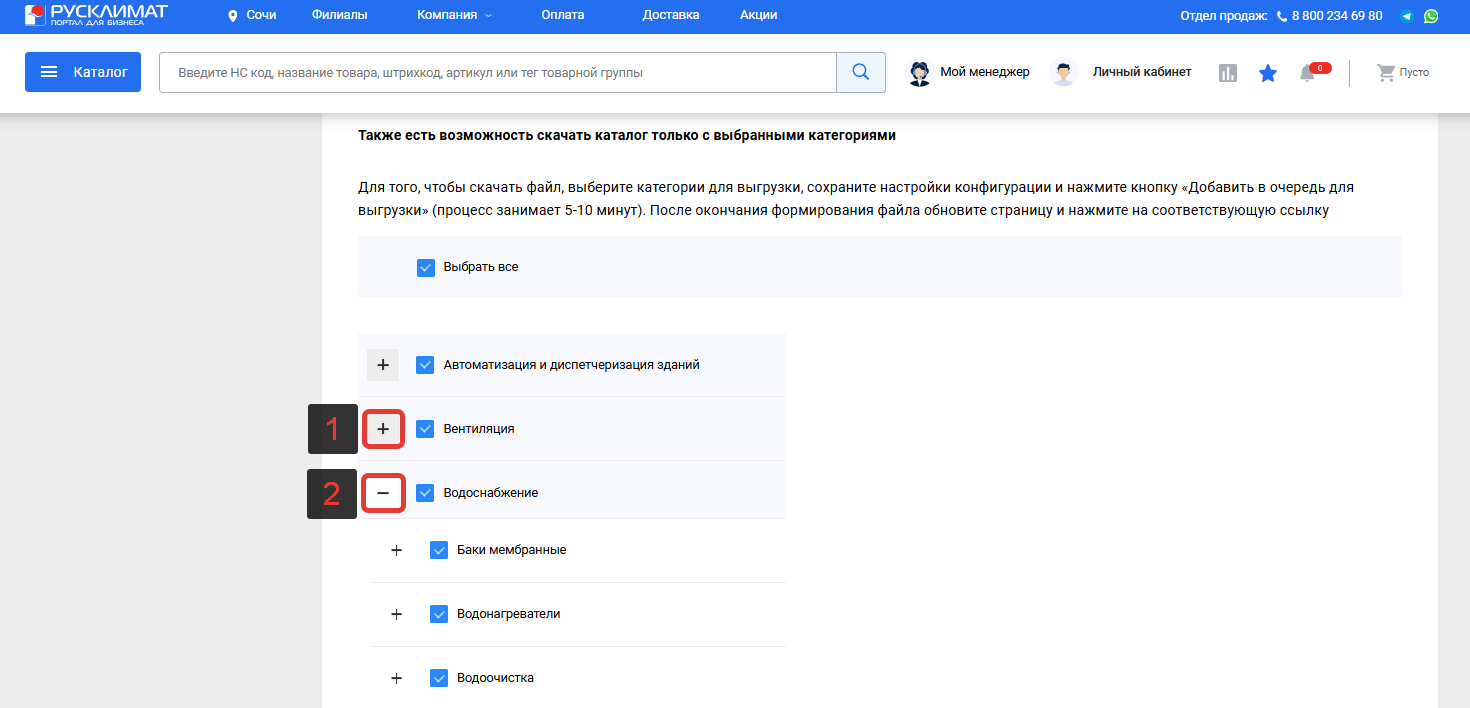Expand the Водоочистка subcategory
Image resolution: width=1470 pixels, height=708 pixels.
tap(396, 678)
